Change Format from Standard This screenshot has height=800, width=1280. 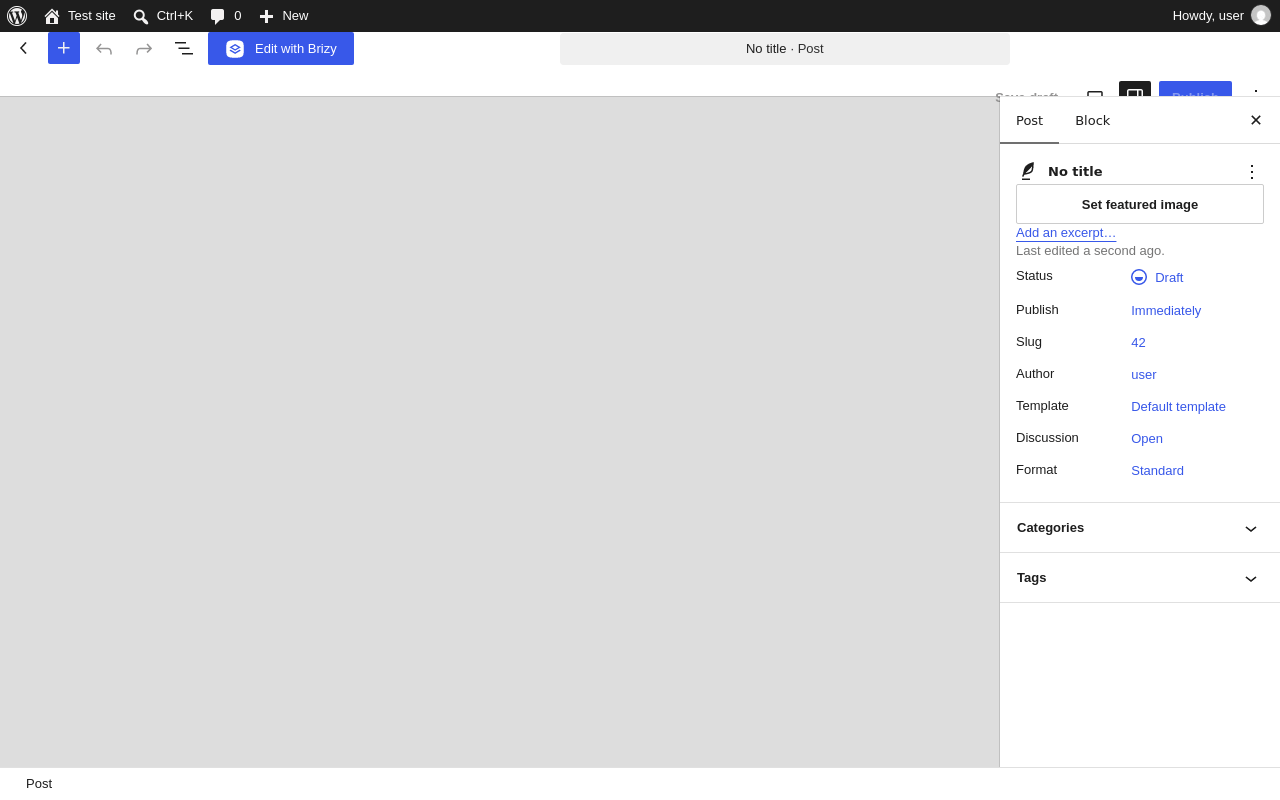(x=1157, y=470)
